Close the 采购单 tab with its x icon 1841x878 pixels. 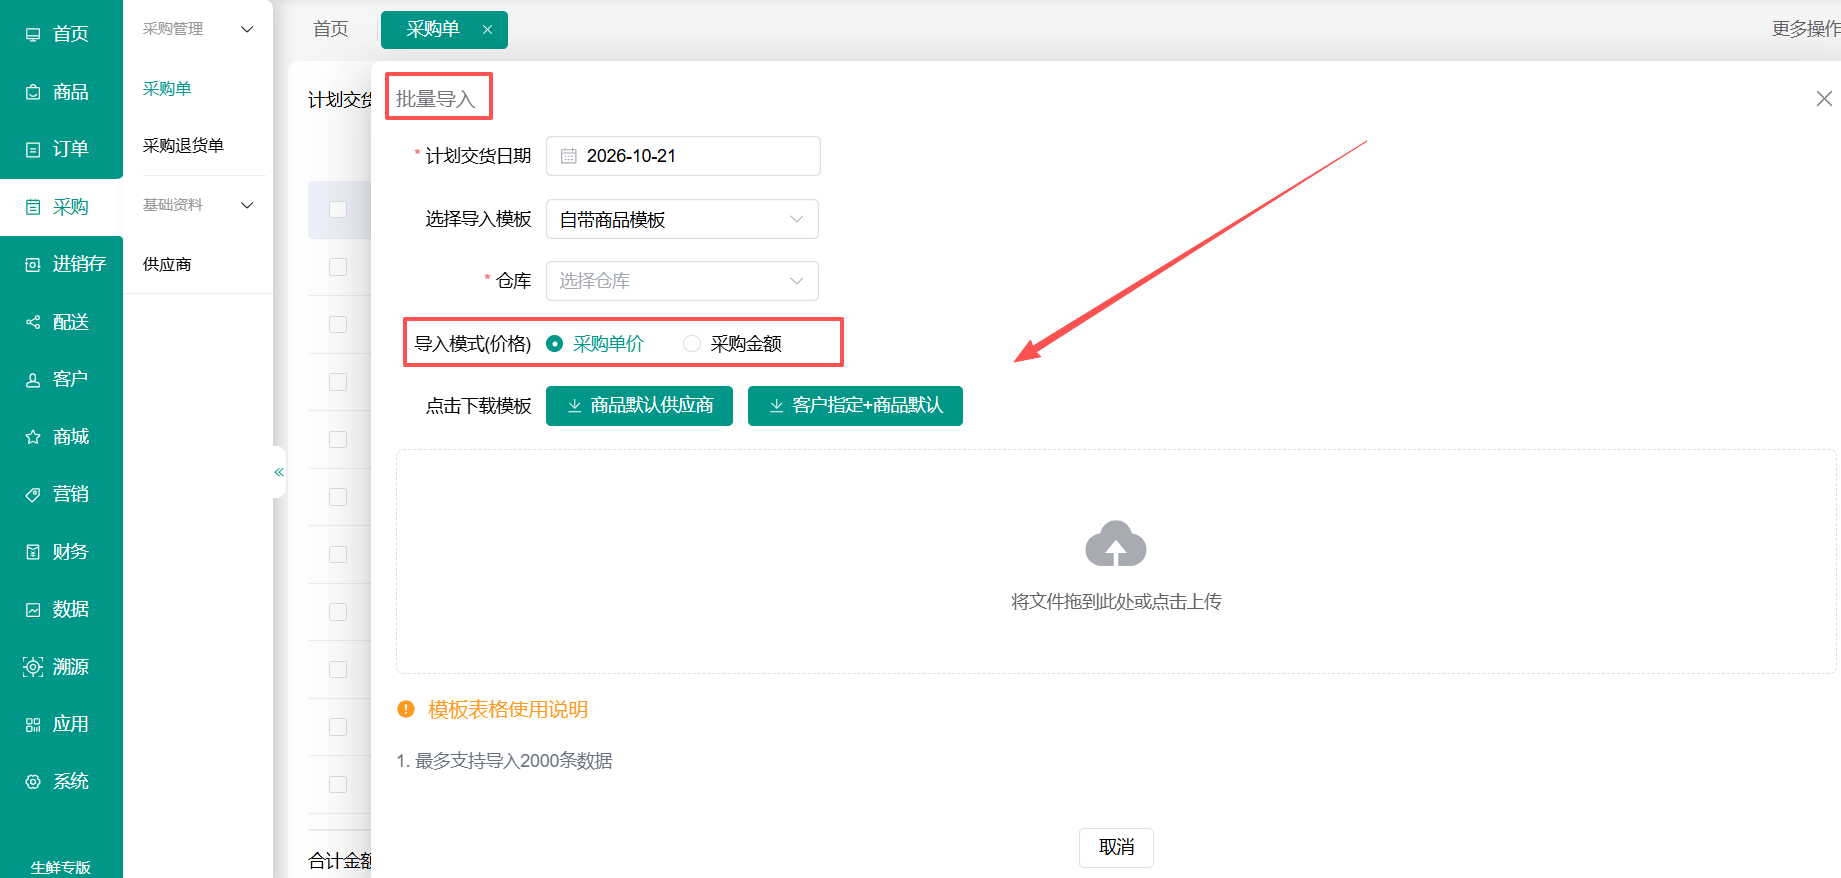pos(487,30)
